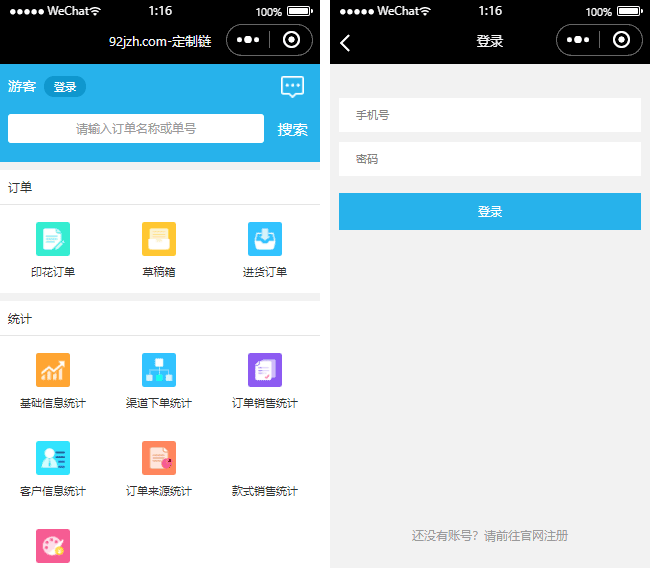Tap the 订单 section header
This screenshot has width=650, height=568.
click(x=20, y=187)
